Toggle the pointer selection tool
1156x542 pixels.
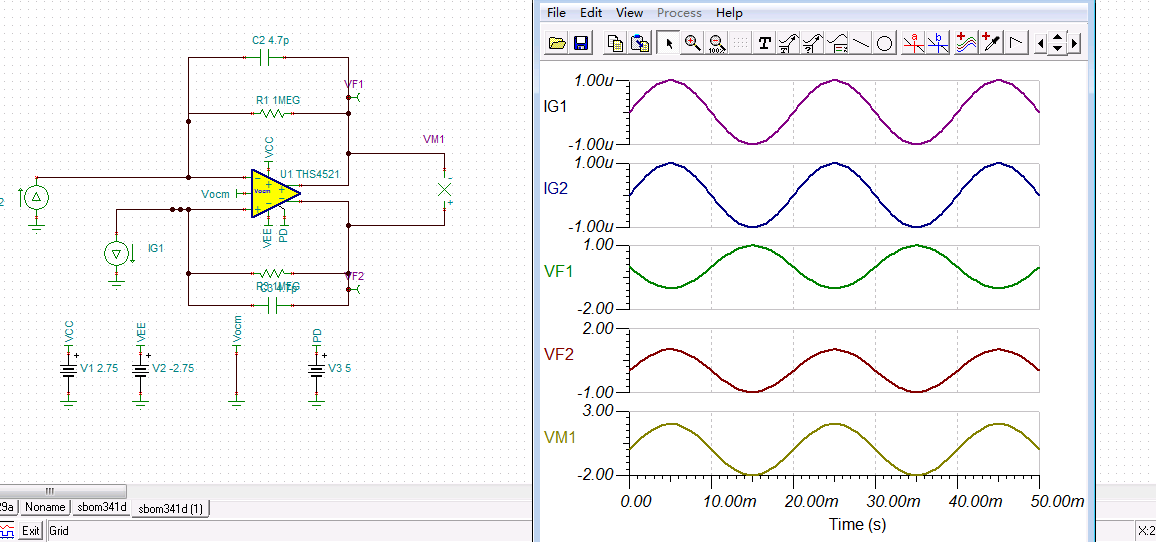pyautogui.click(x=668, y=43)
